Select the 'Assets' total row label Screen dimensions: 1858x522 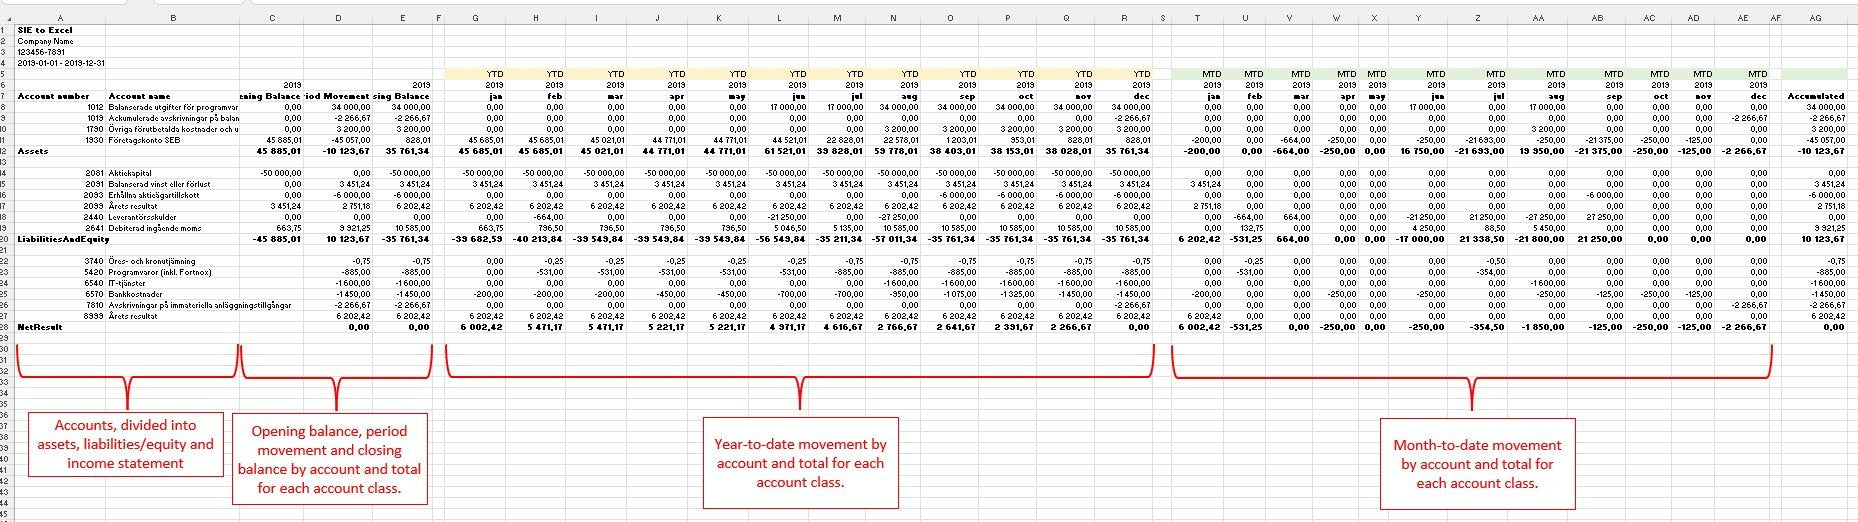click(x=33, y=151)
